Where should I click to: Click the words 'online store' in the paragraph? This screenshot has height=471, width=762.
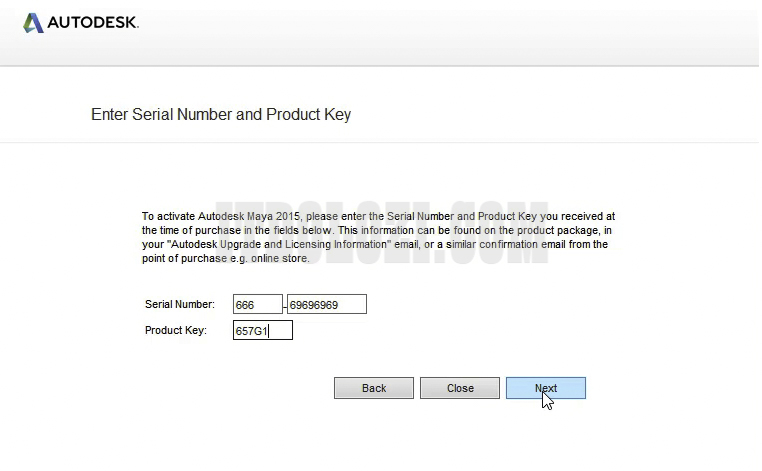click(268, 258)
